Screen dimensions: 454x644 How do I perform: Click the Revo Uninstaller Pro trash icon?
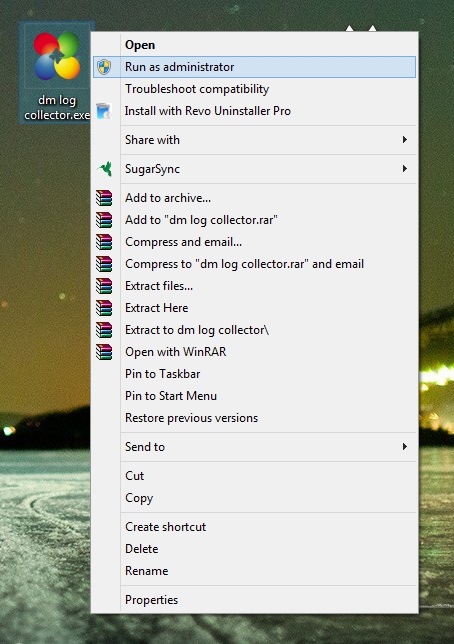[104, 111]
